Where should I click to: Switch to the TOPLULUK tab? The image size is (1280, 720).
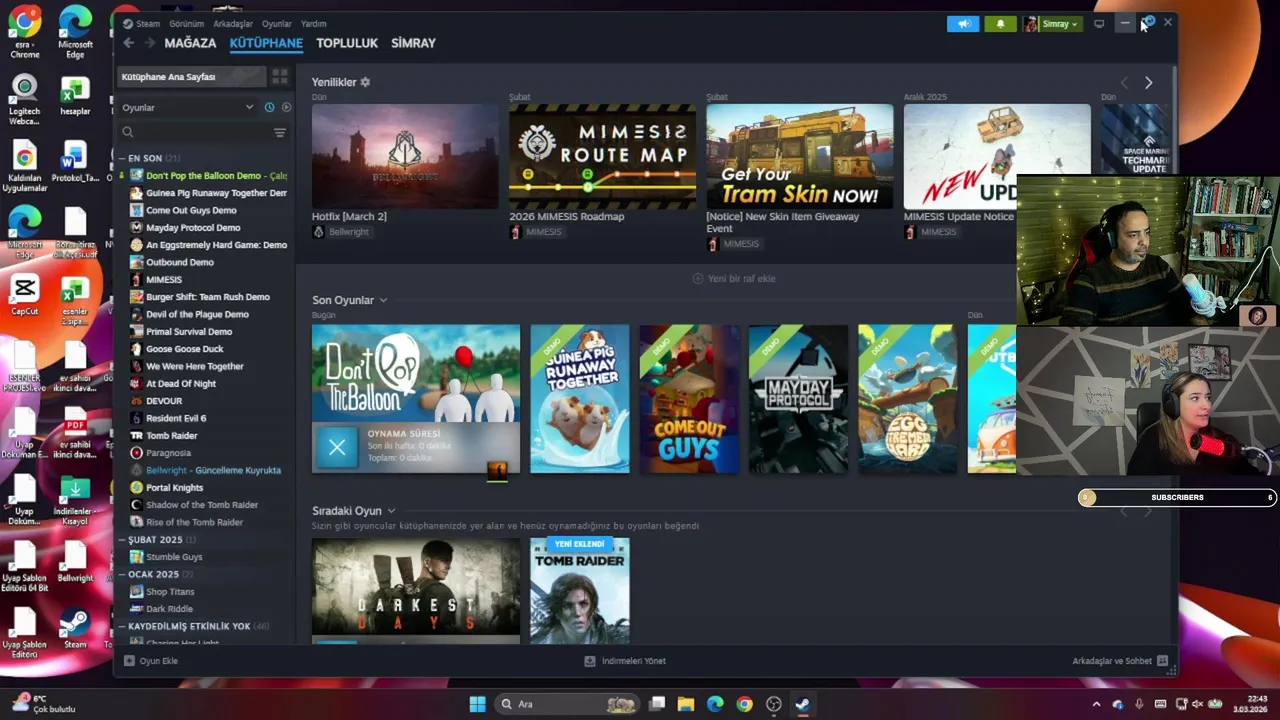pos(347,43)
